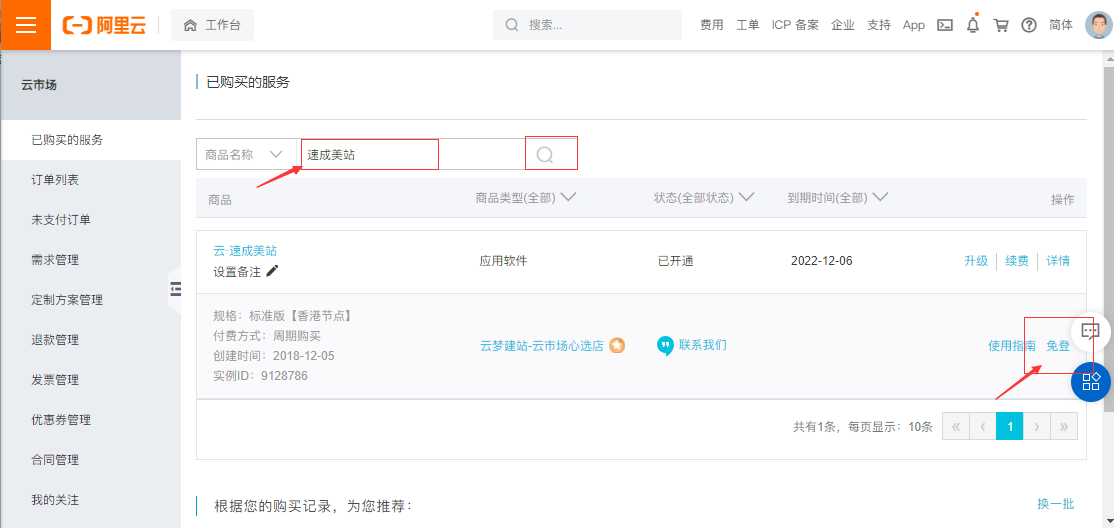Open the 支持 menu
The height and width of the screenshot is (528, 1114).
tap(879, 25)
